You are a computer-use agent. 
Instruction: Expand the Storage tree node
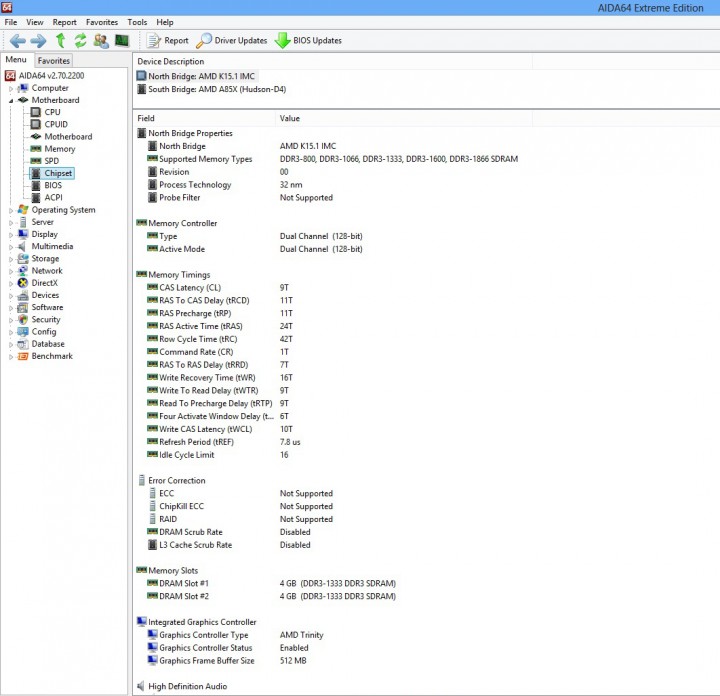(11, 259)
